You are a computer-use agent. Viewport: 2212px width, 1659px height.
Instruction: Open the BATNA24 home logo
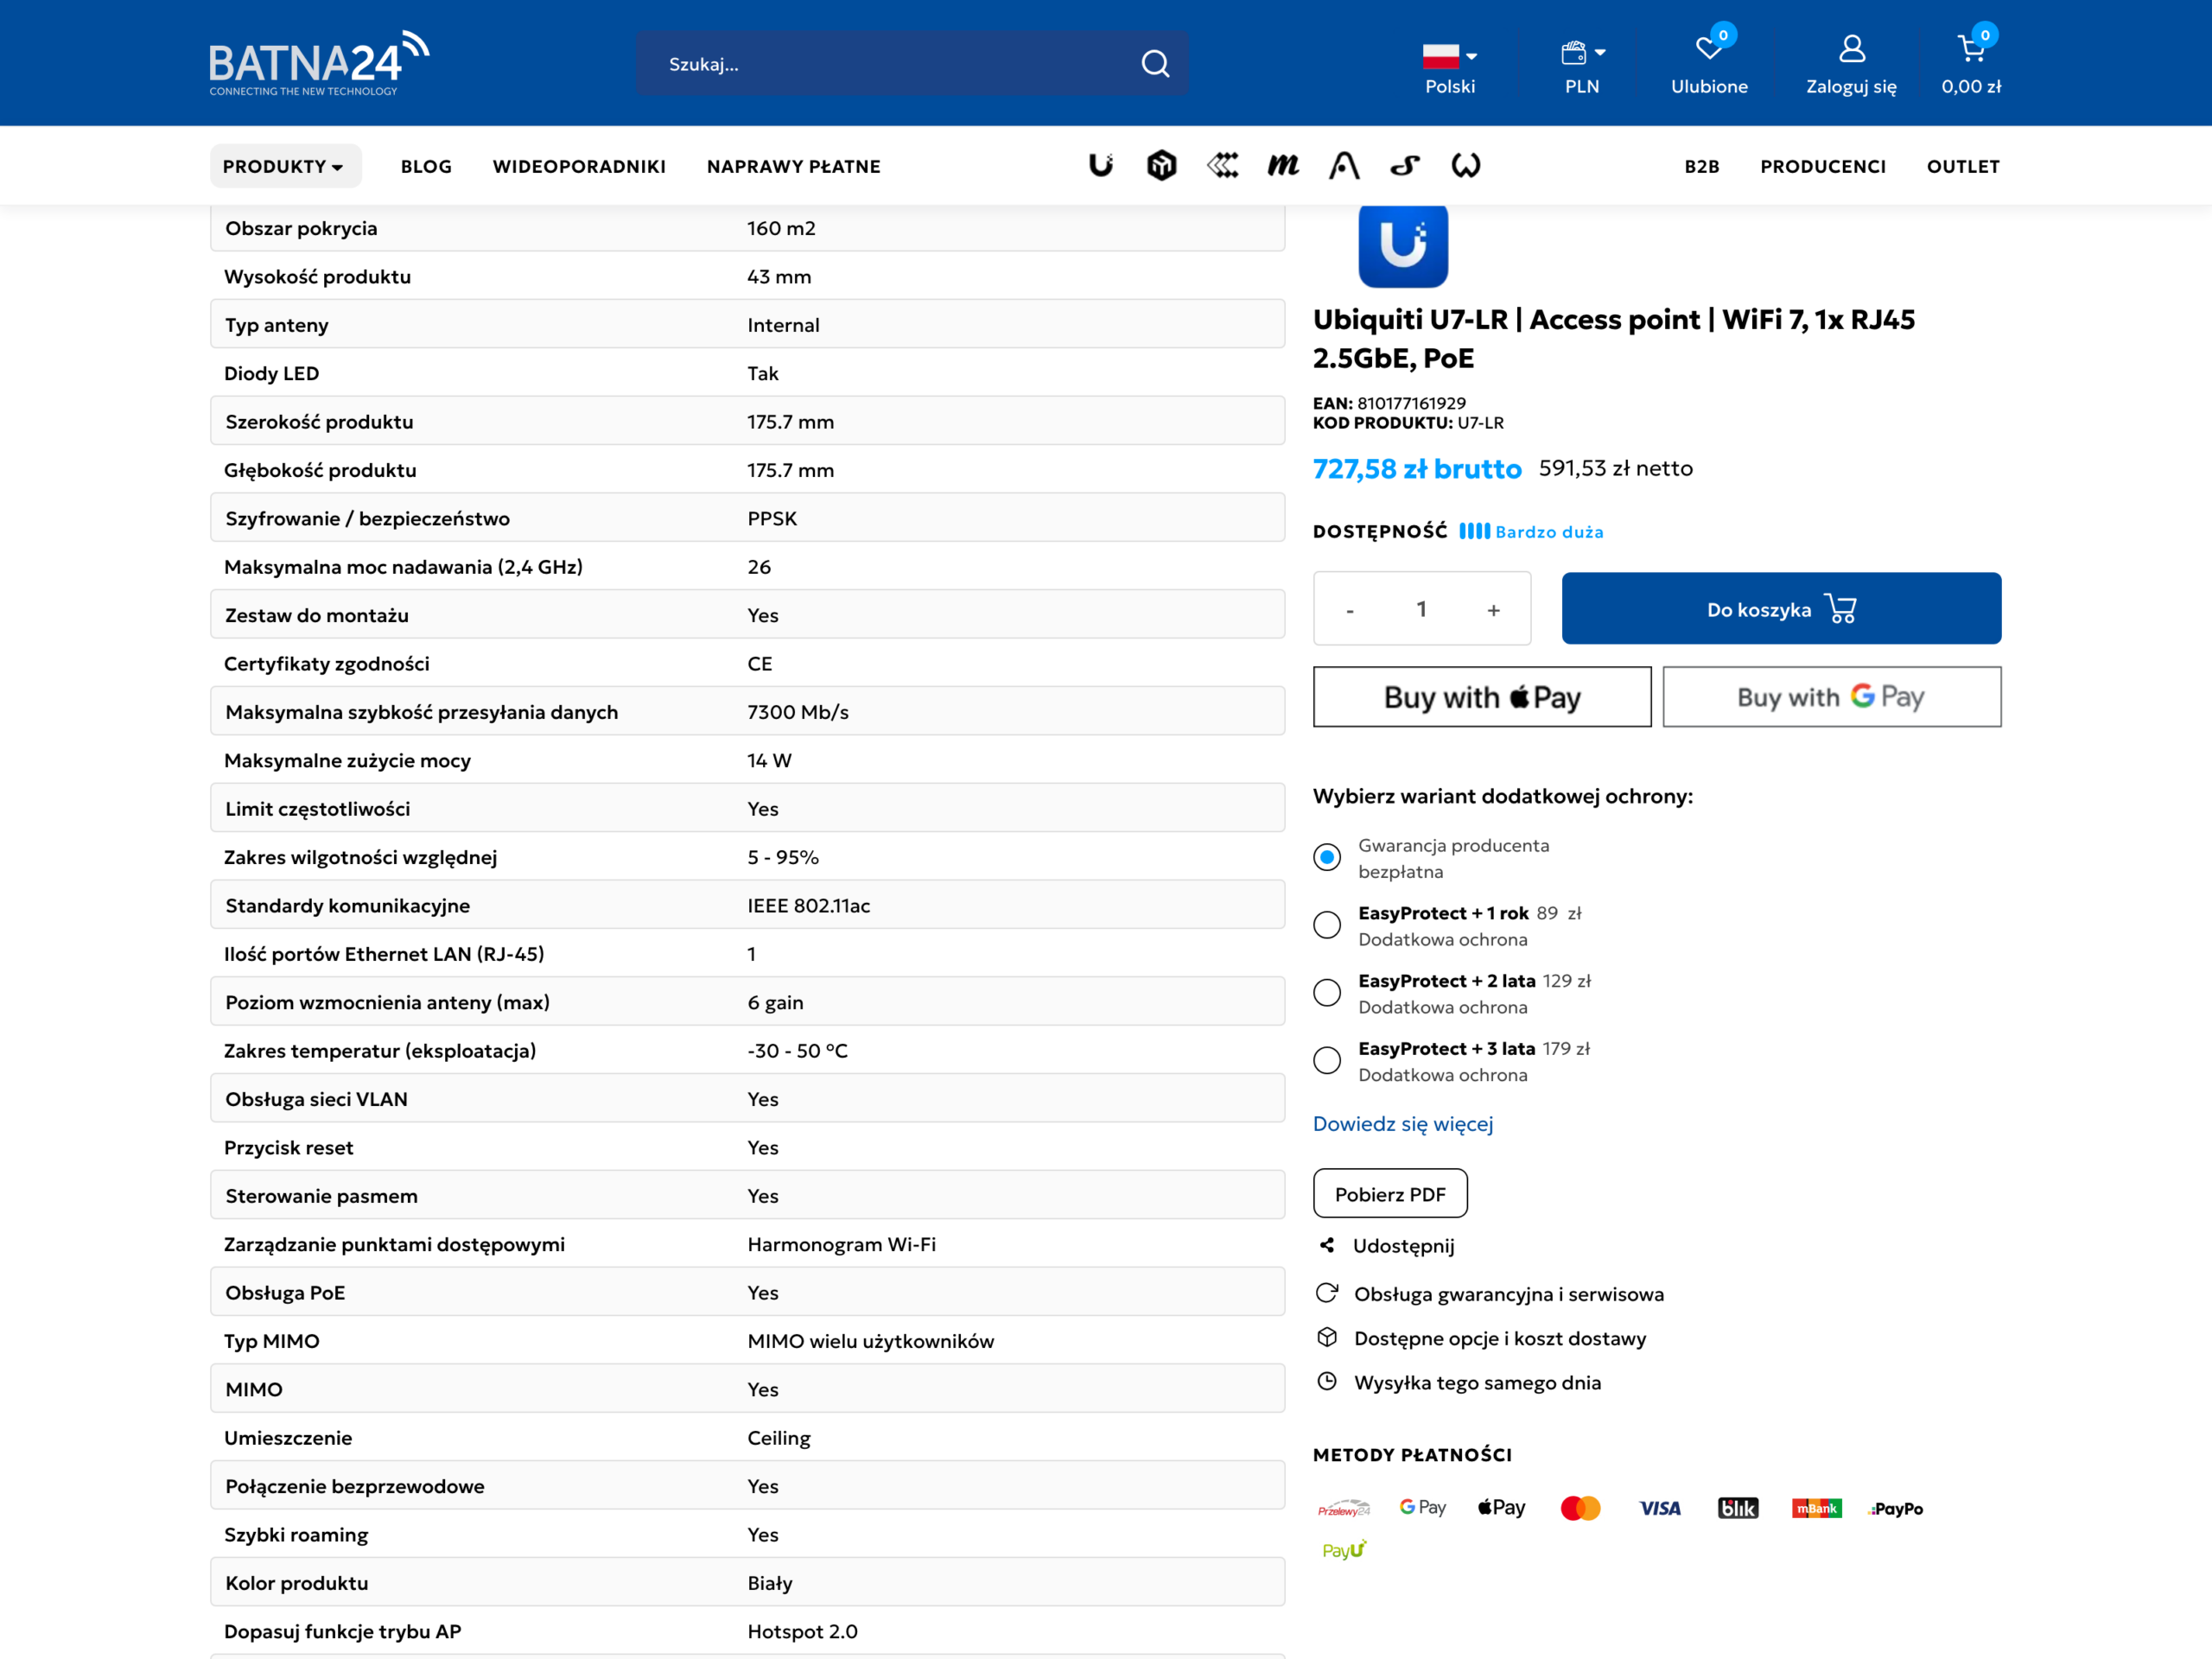click(x=319, y=63)
